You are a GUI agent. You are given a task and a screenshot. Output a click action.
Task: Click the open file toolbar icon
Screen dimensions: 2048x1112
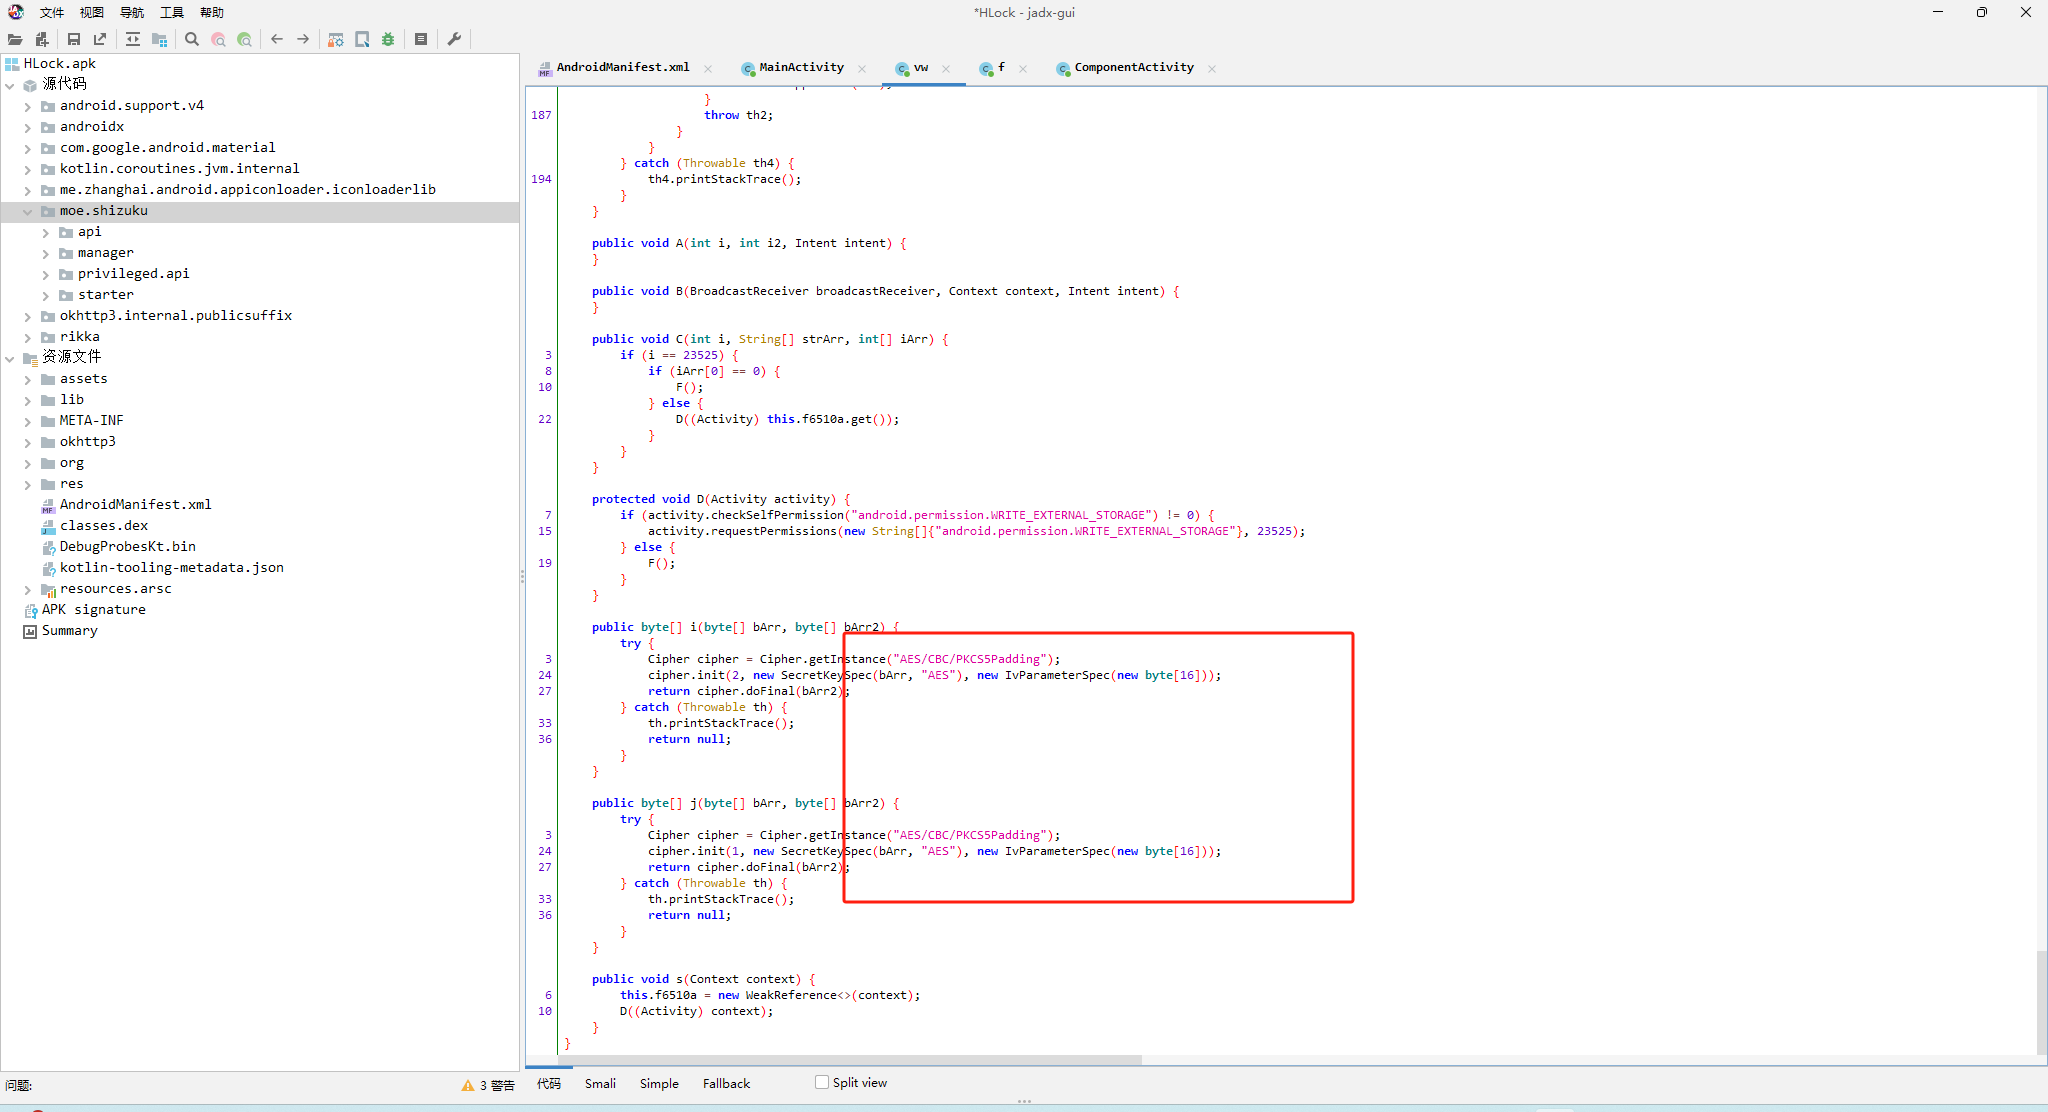pos(15,39)
